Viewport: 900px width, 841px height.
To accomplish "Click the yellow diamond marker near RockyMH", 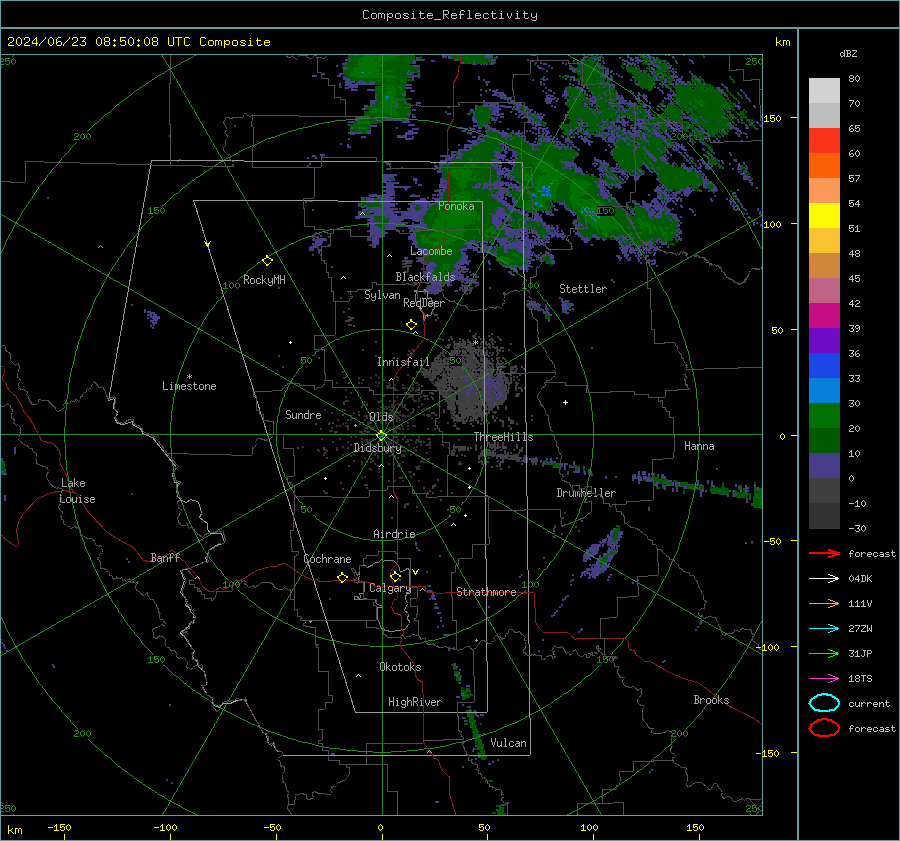I will (x=267, y=261).
